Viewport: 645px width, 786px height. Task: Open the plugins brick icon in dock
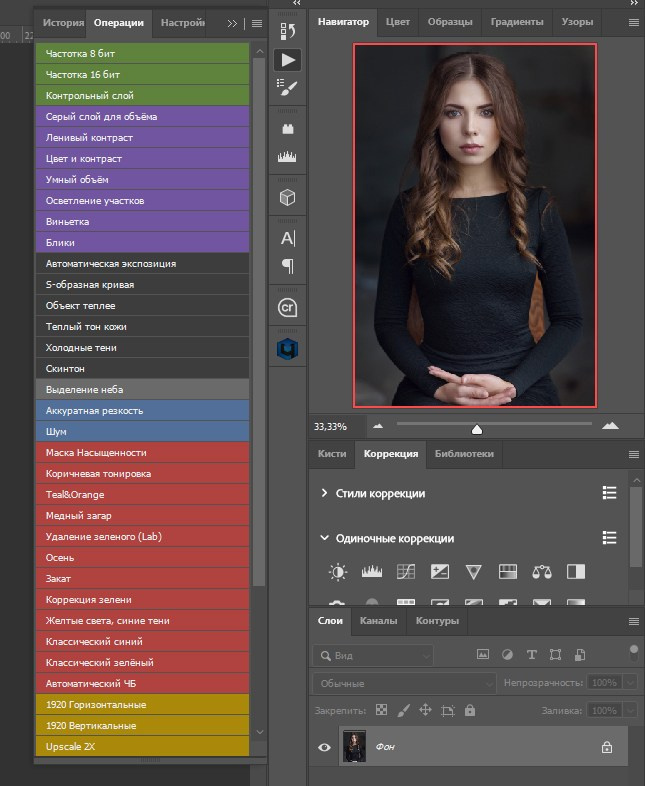click(x=288, y=129)
